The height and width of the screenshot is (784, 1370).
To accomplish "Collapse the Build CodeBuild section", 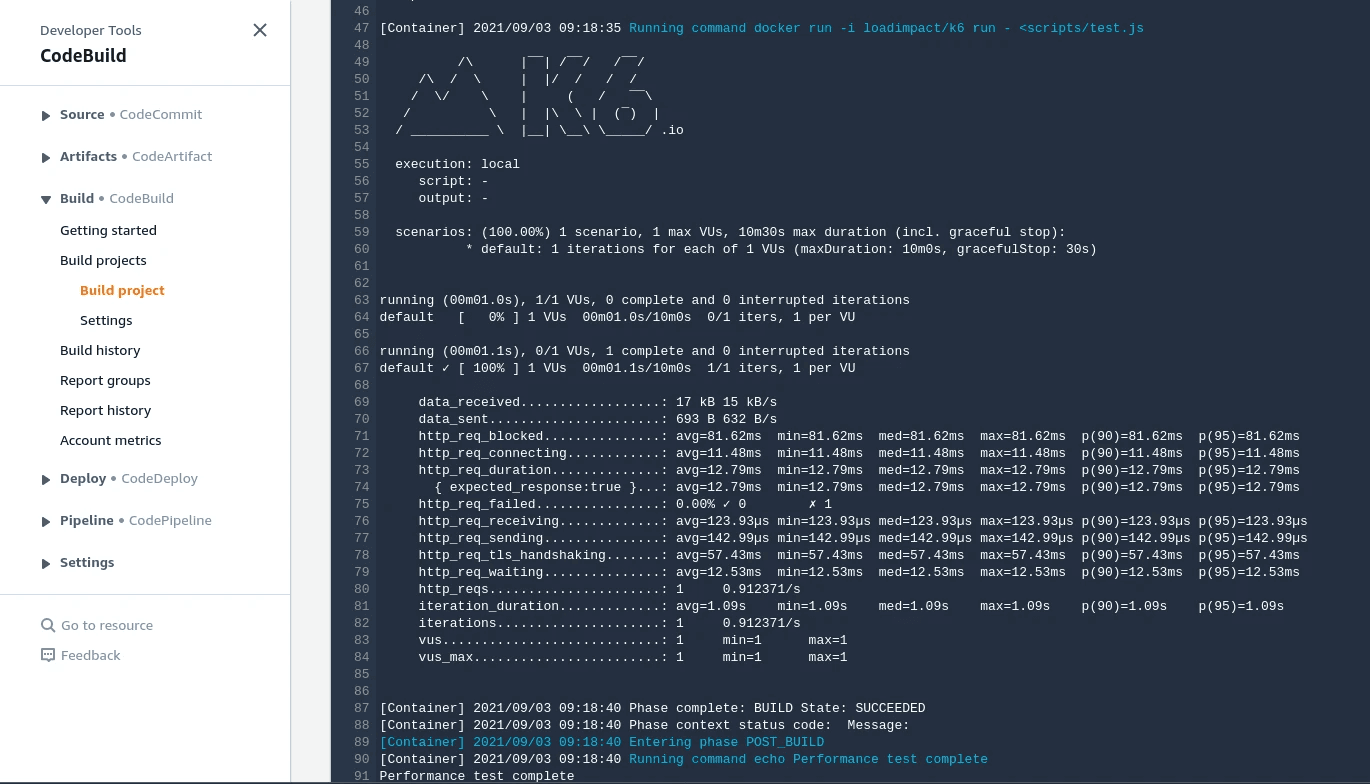I will [x=46, y=198].
